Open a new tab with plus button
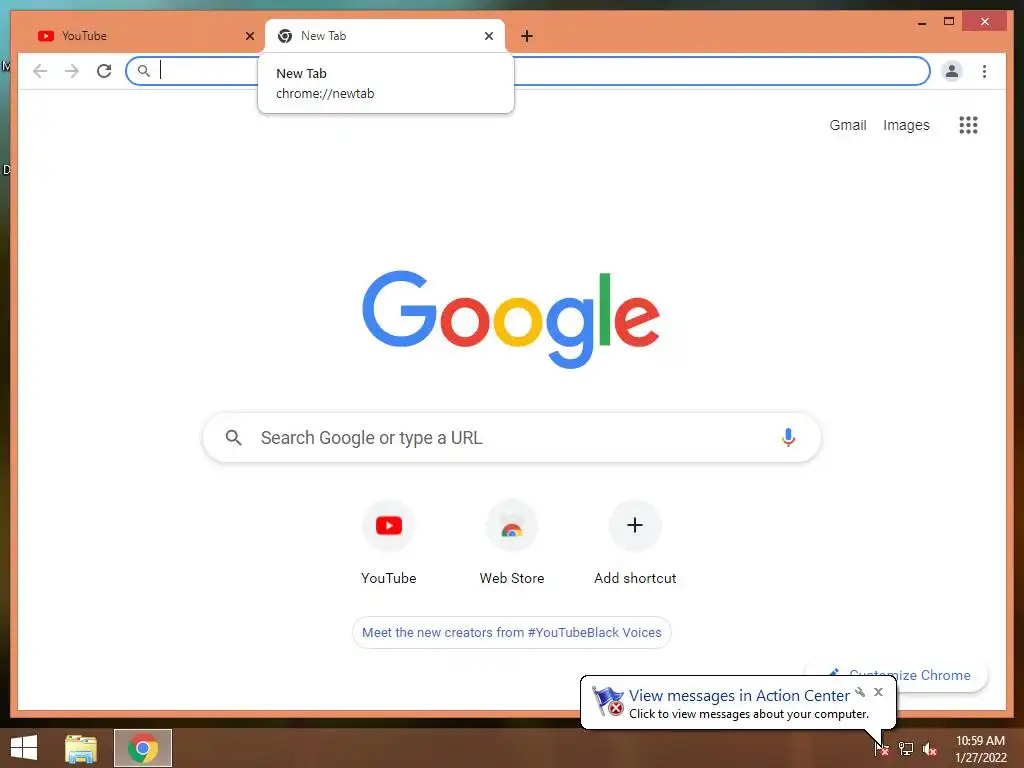Viewport: 1024px width, 768px height. coord(527,36)
